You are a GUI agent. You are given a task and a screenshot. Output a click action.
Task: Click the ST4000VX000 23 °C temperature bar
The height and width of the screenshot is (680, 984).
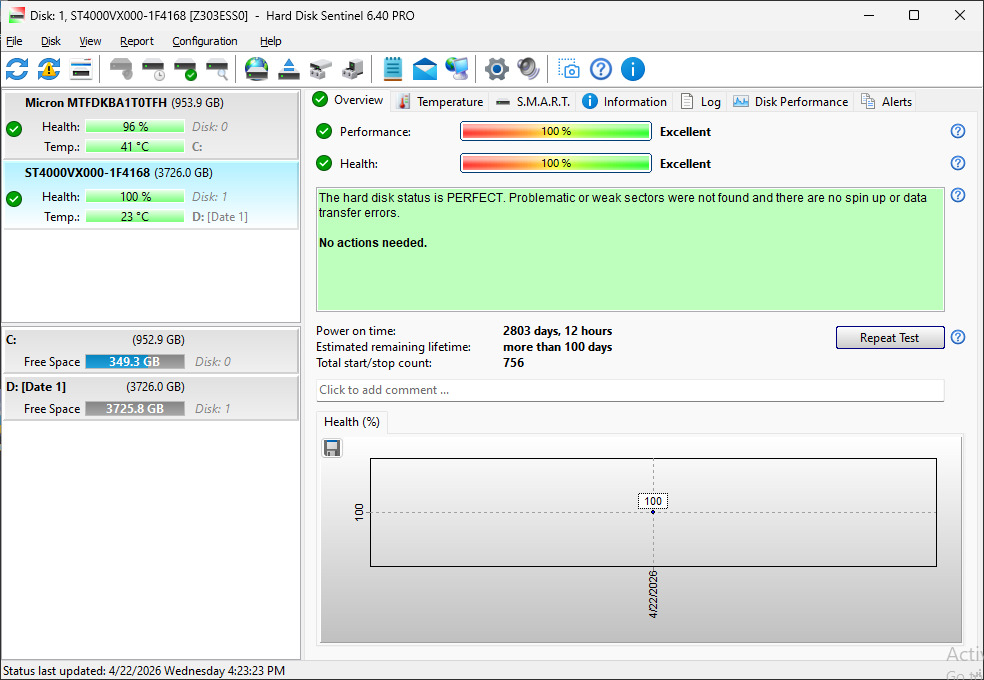click(x=135, y=216)
